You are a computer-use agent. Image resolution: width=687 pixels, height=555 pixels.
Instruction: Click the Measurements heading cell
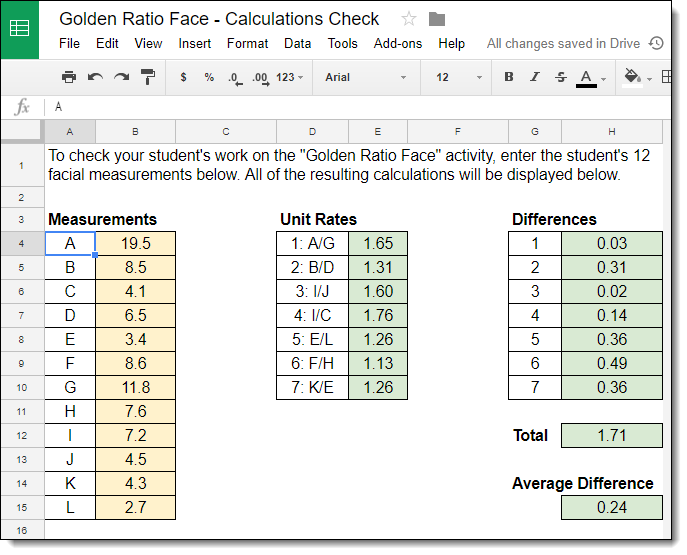(103, 219)
